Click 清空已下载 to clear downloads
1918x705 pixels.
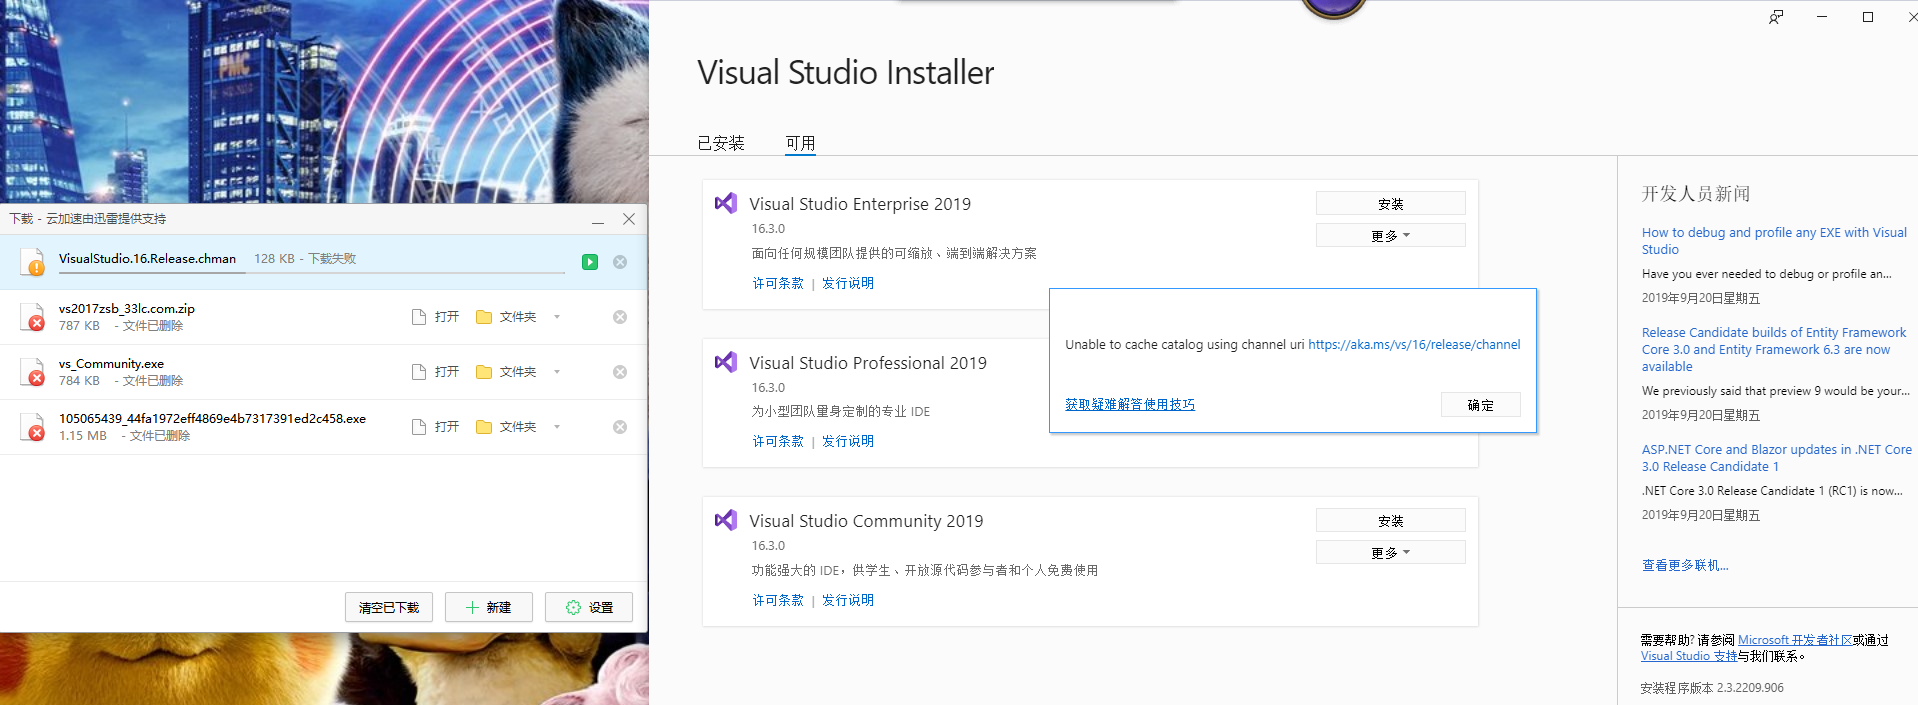click(389, 607)
